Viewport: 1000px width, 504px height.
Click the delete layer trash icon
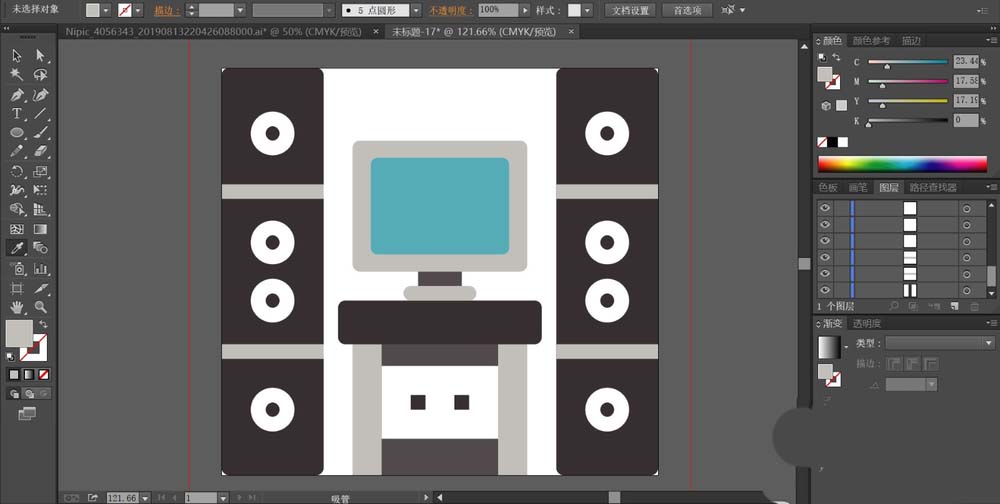point(974,306)
